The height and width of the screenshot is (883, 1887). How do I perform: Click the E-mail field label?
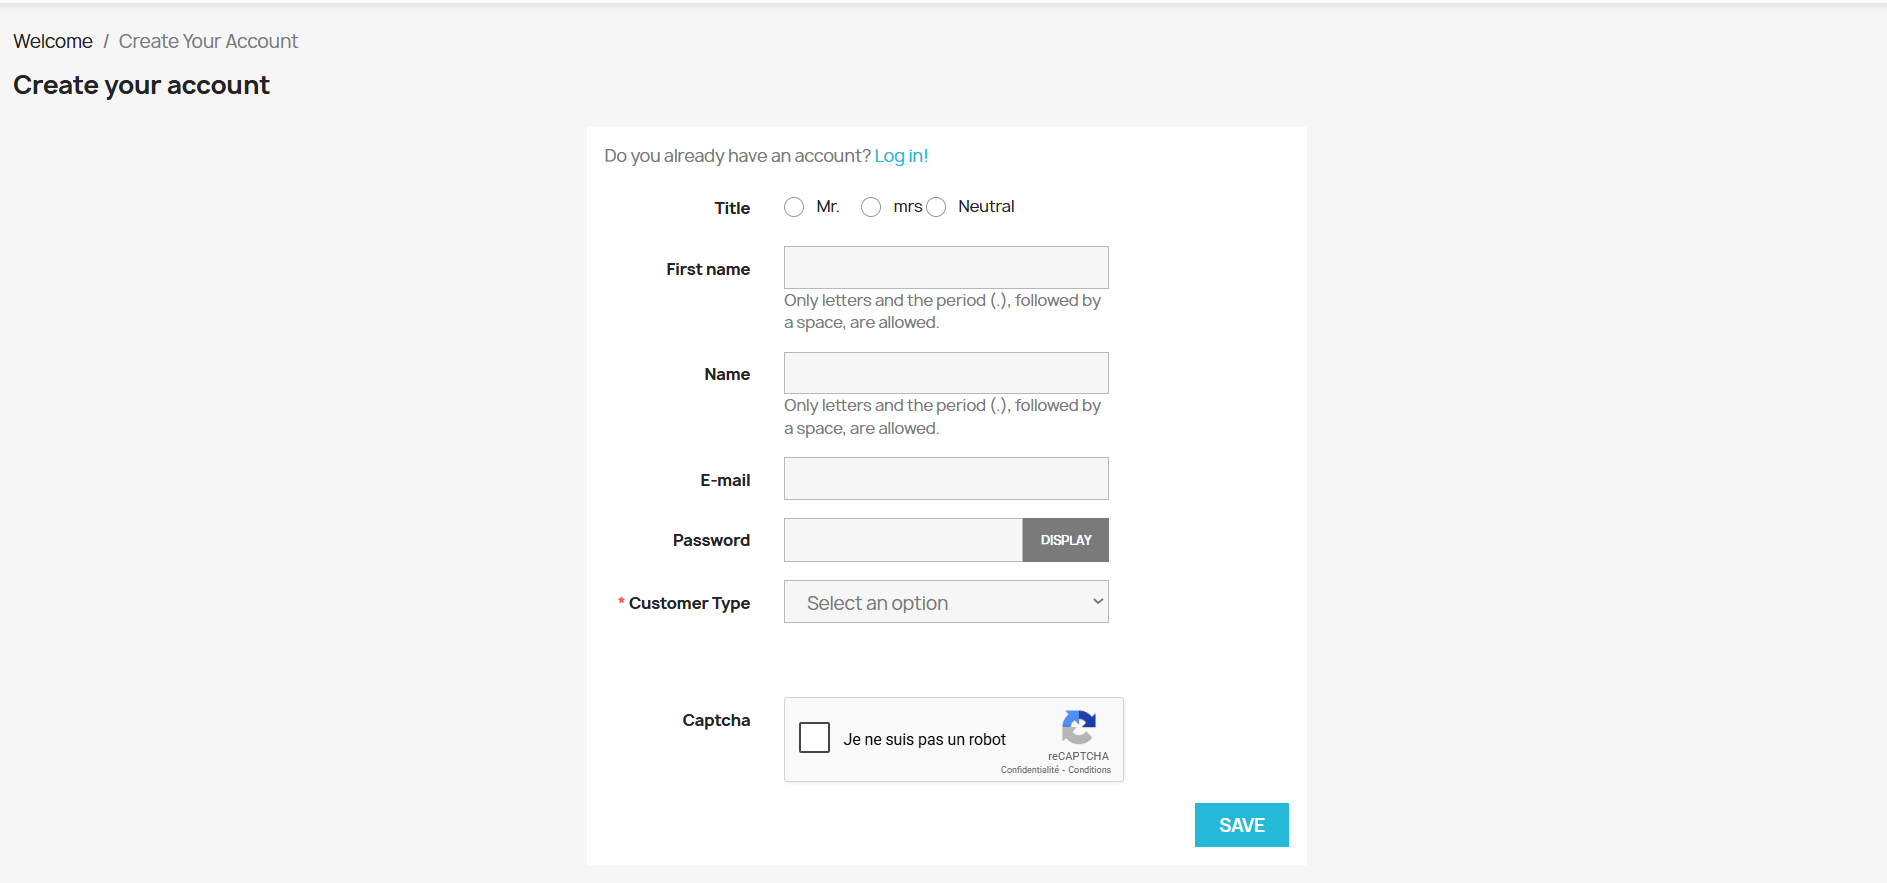(725, 480)
